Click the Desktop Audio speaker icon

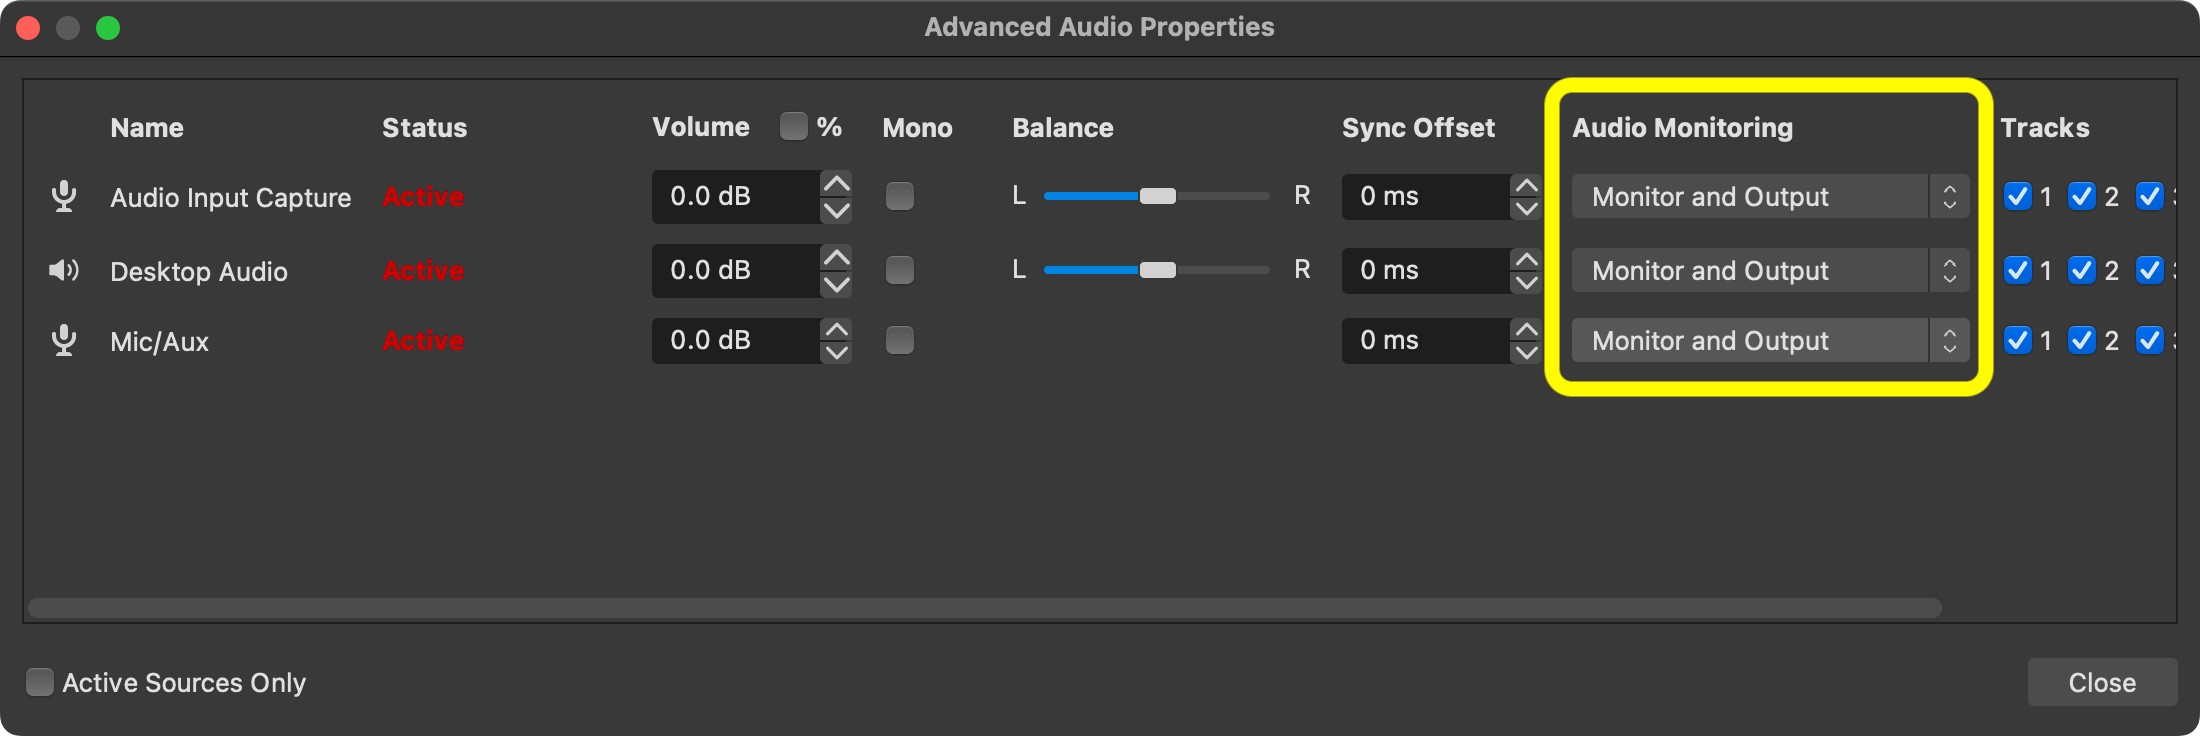64,270
